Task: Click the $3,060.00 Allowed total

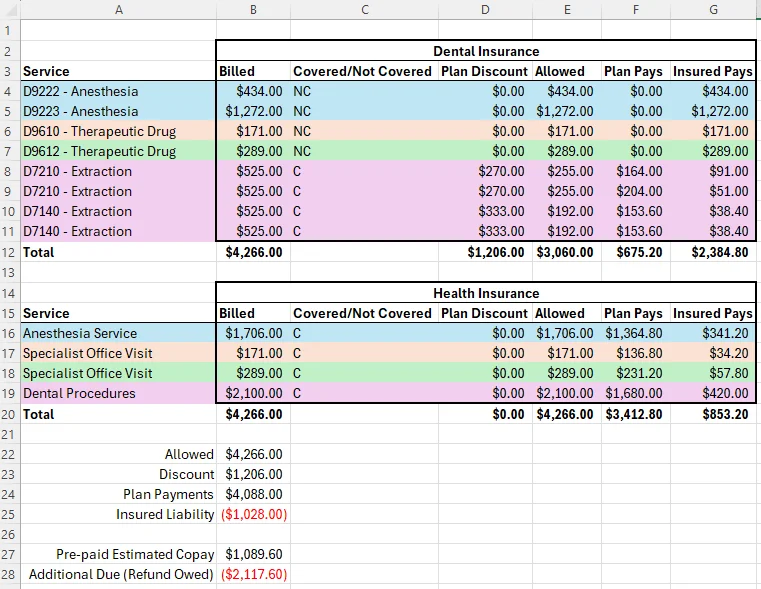Action: [x=567, y=252]
